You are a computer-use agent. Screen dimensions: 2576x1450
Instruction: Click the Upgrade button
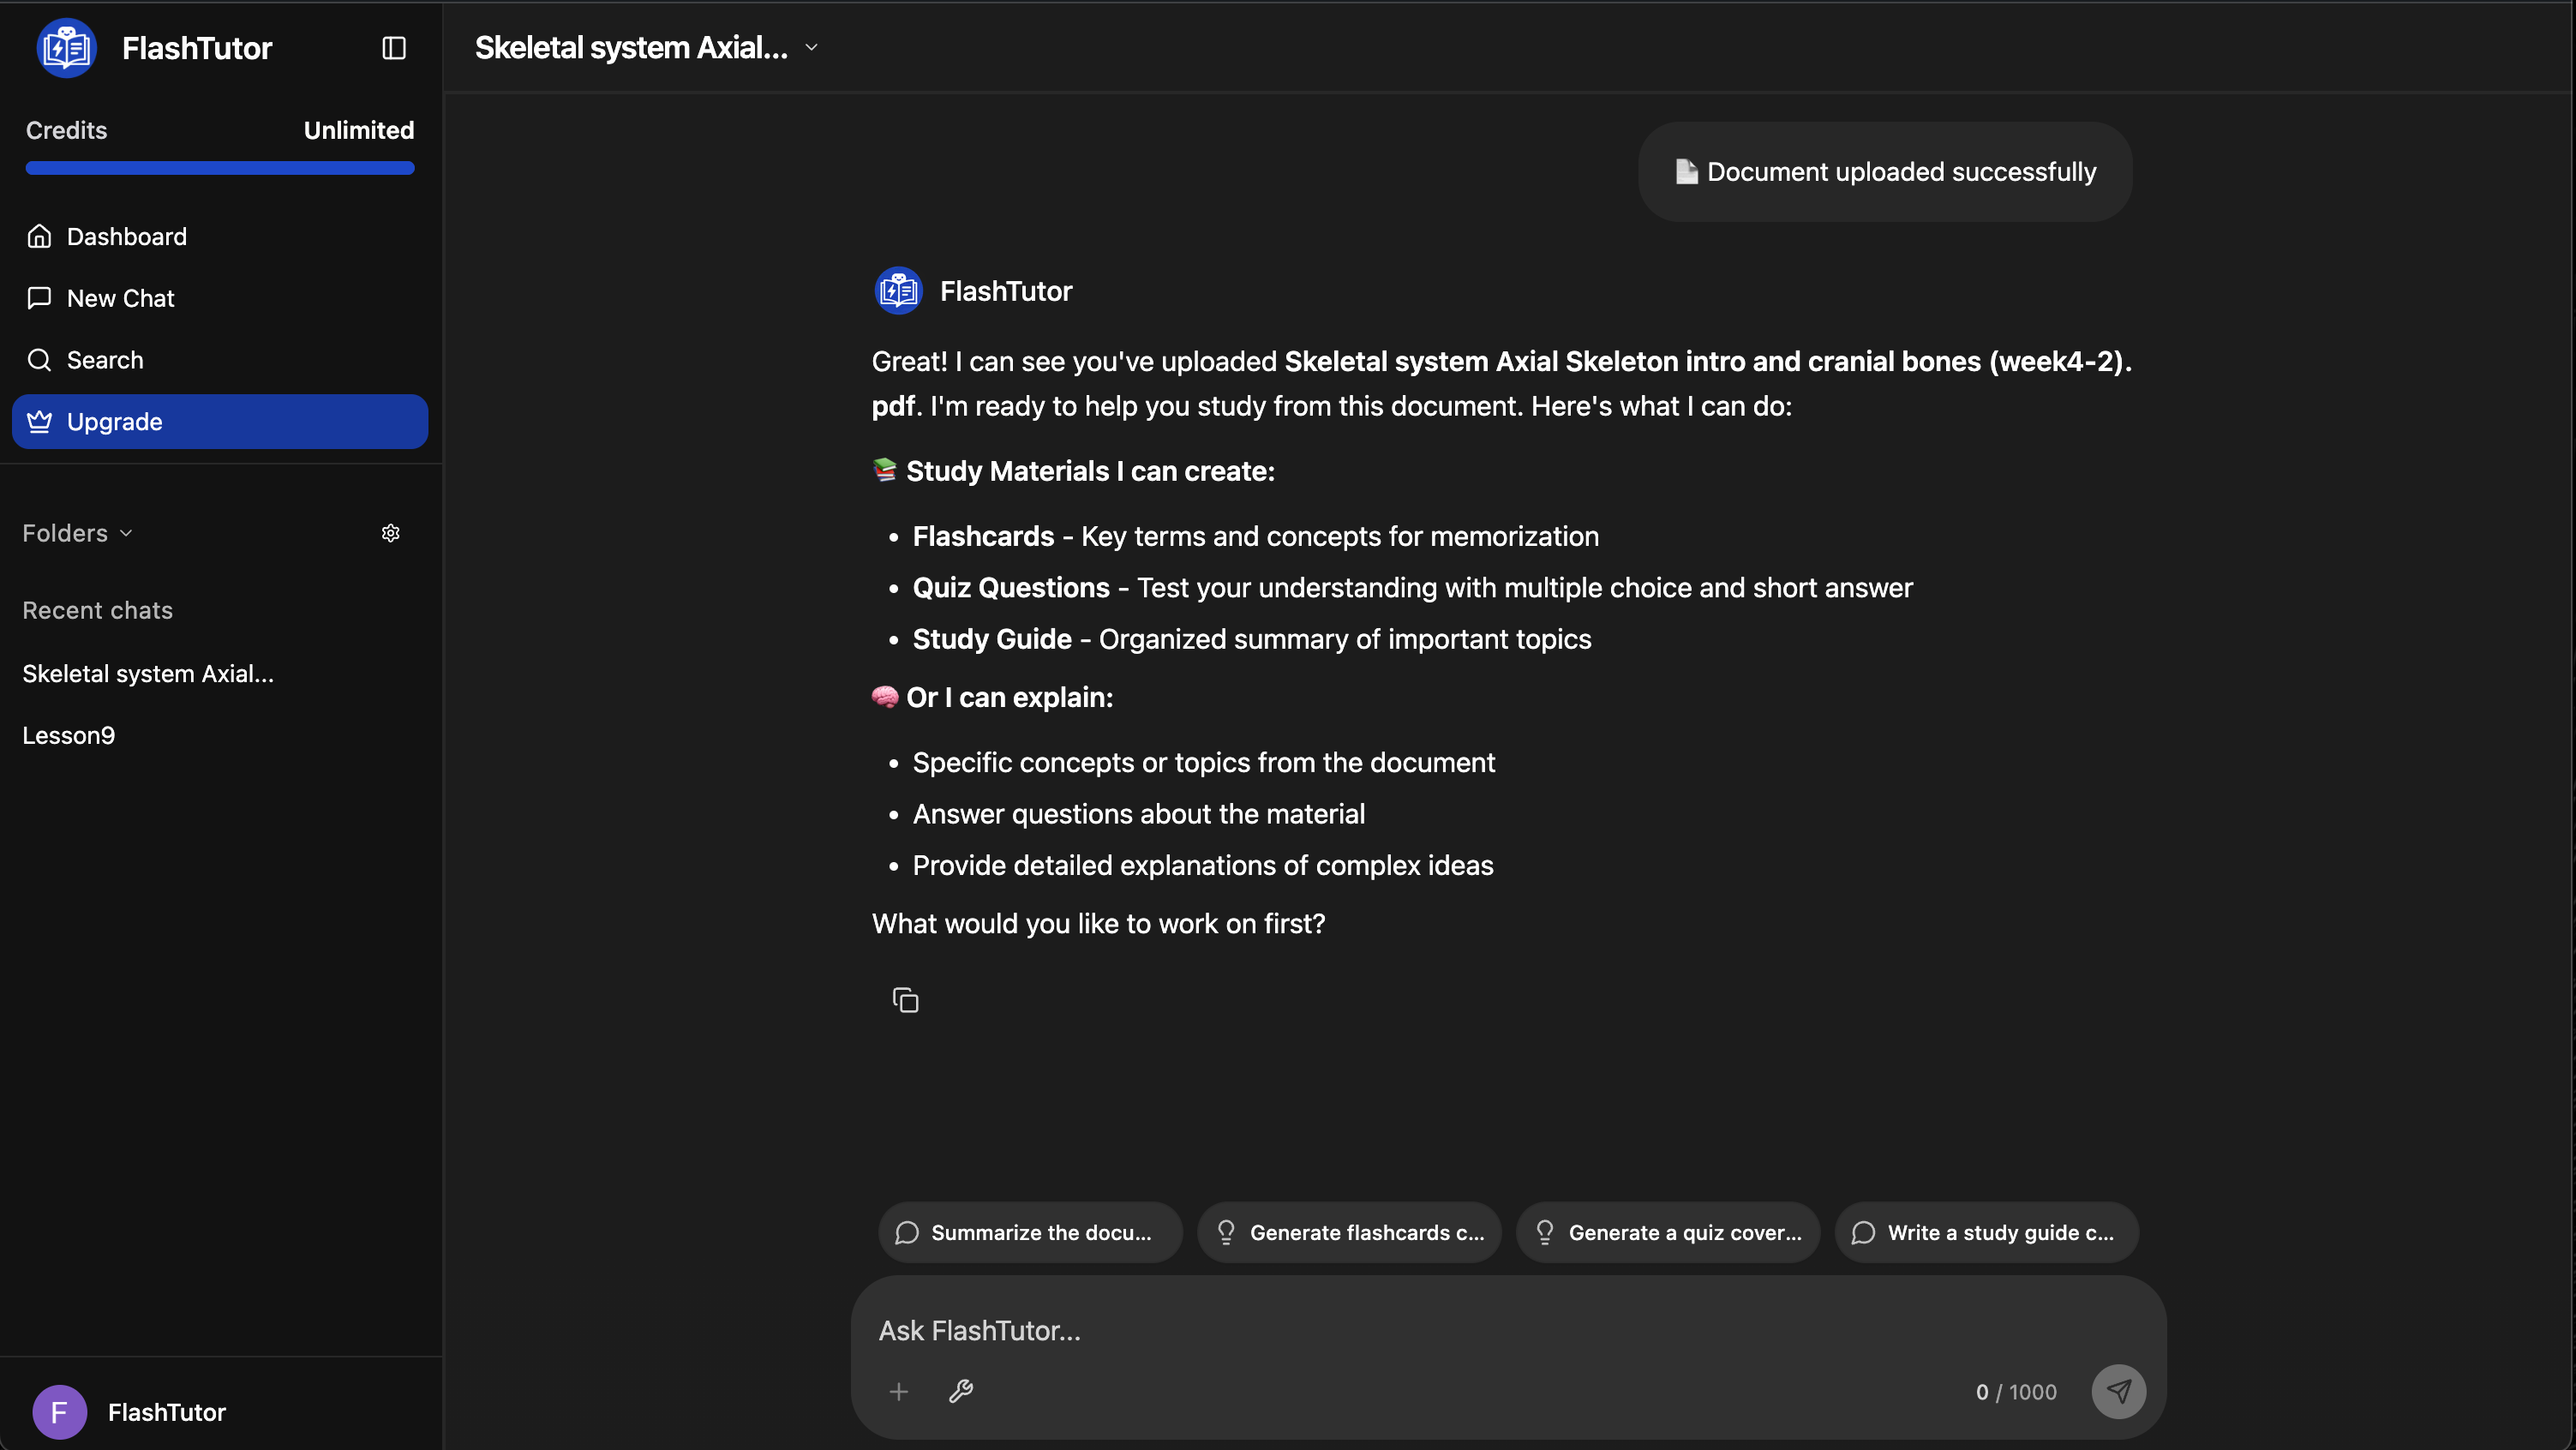click(220, 422)
